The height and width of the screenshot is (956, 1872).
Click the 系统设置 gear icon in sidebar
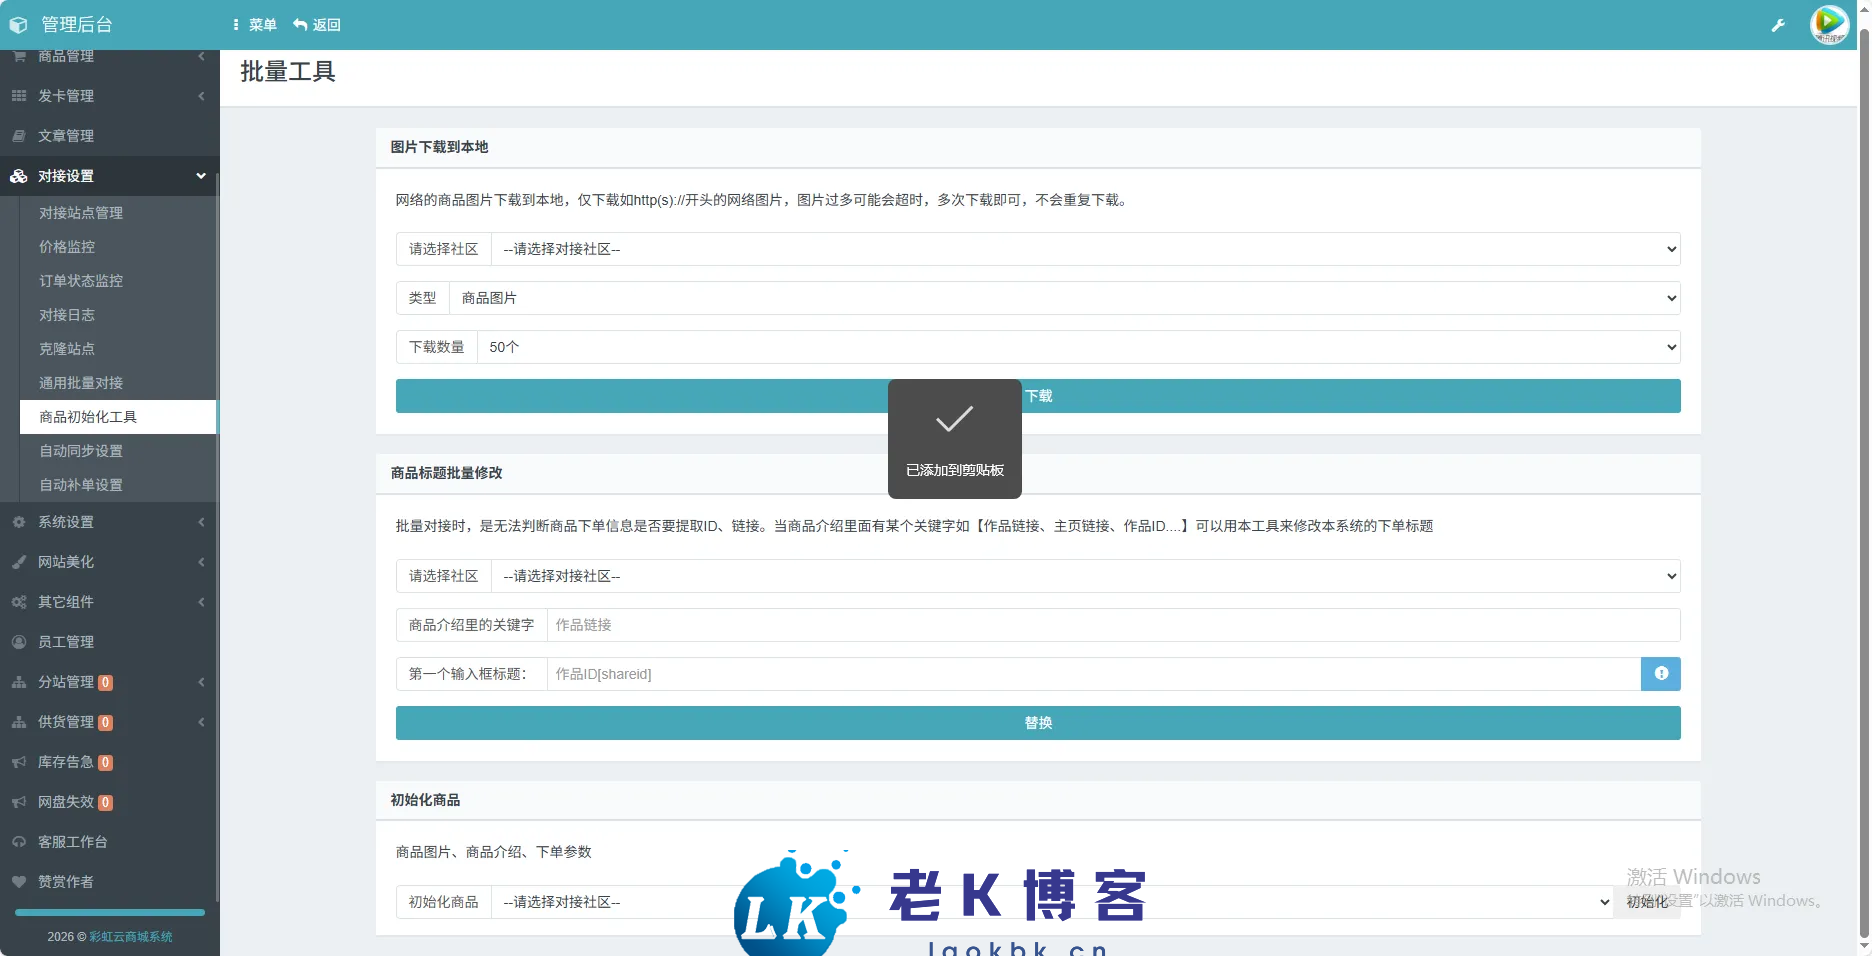pyautogui.click(x=19, y=522)
